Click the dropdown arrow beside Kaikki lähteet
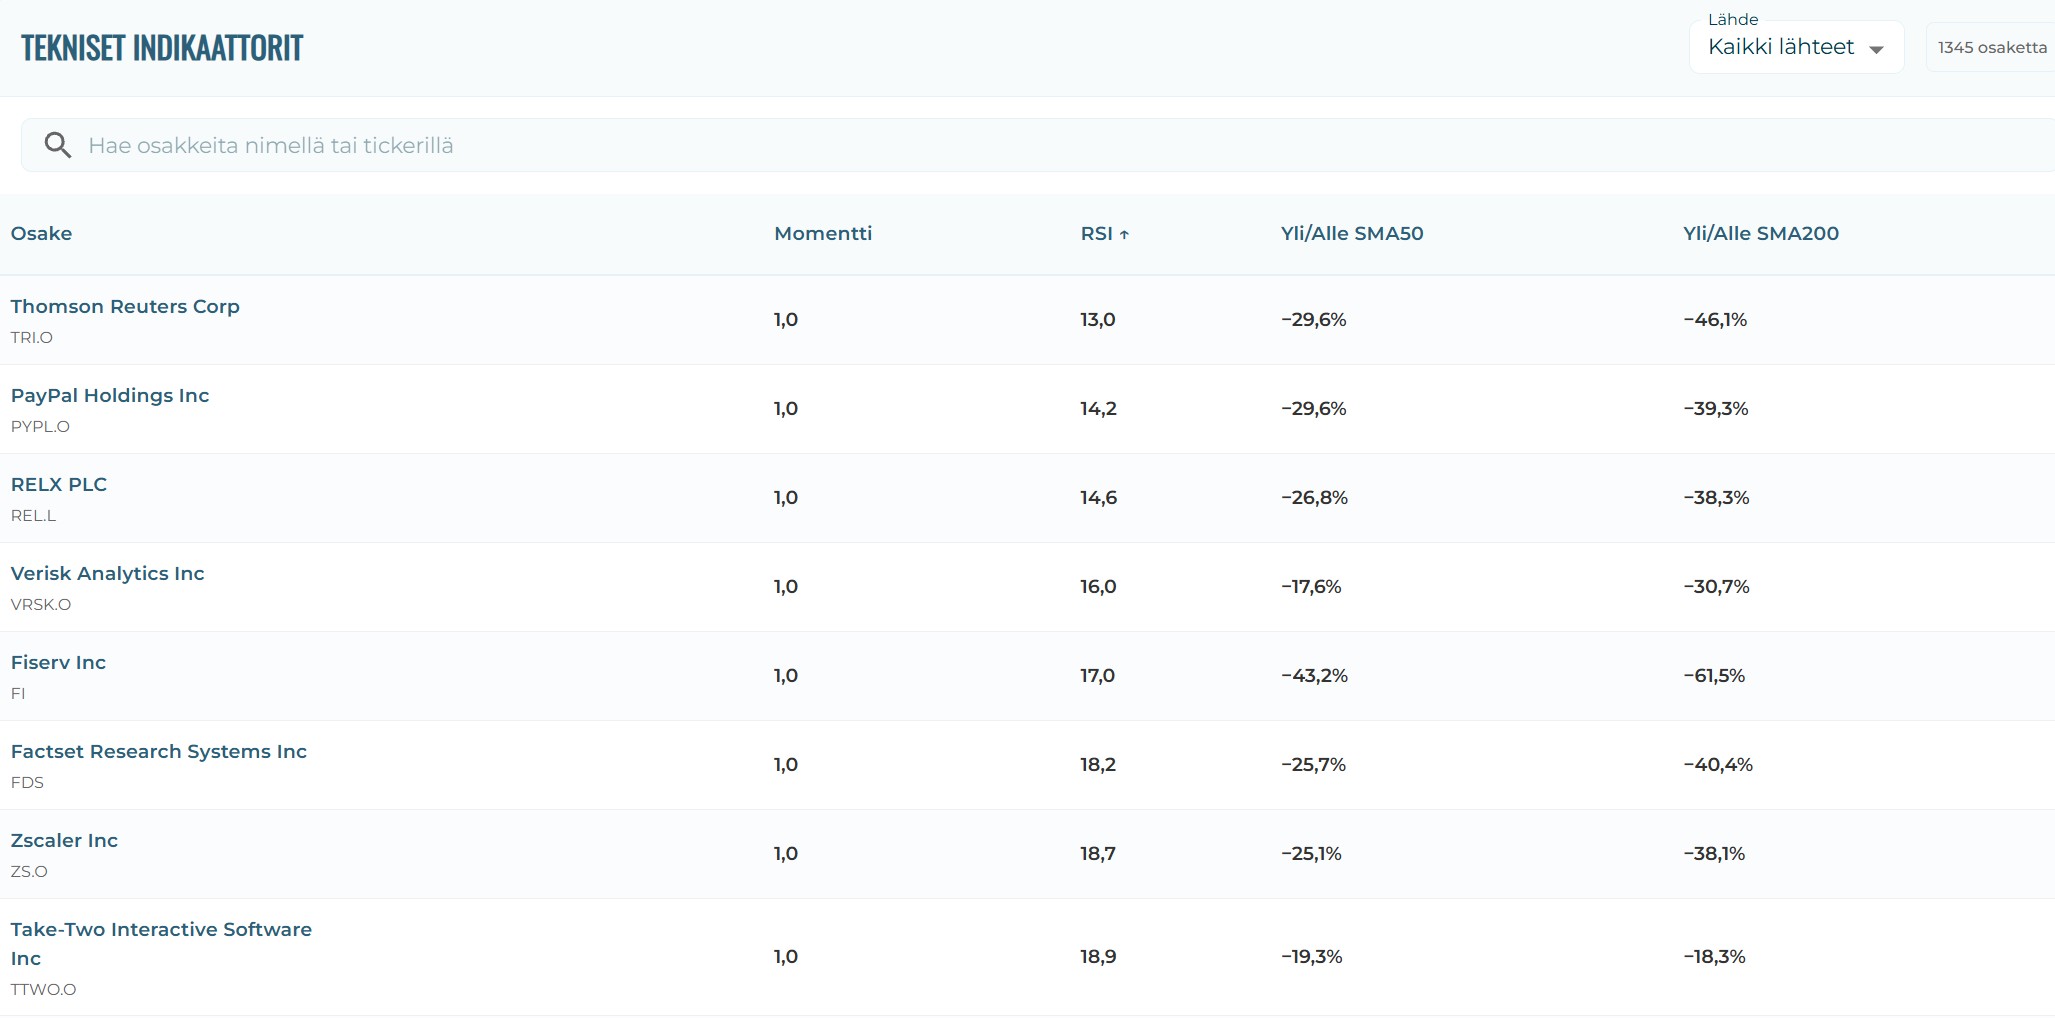2055x1018 pixels. [1876, 49]
